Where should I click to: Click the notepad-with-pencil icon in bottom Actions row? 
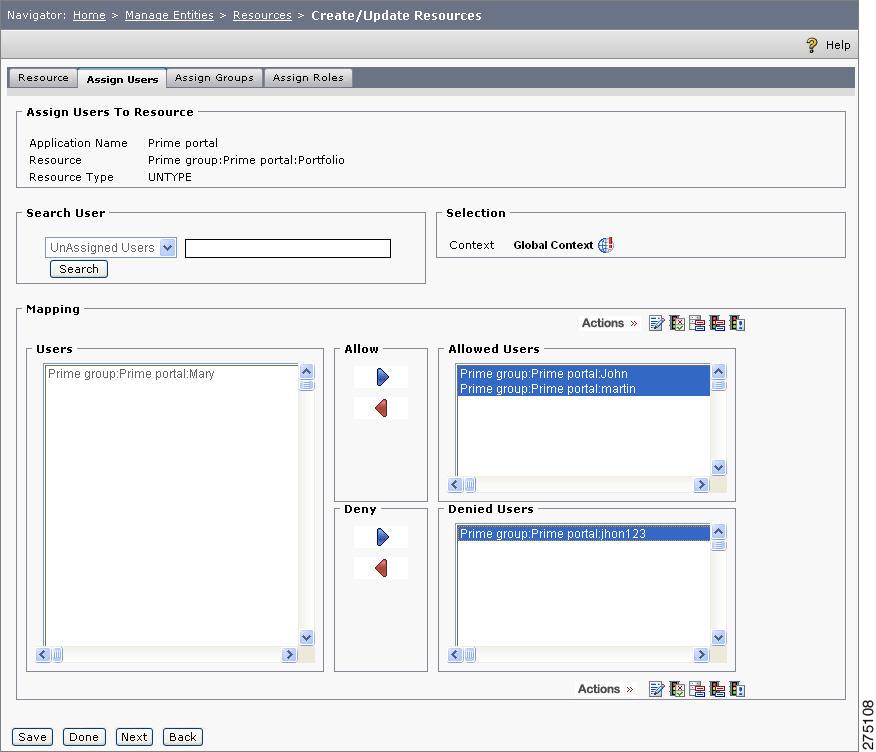pos(656,689)
